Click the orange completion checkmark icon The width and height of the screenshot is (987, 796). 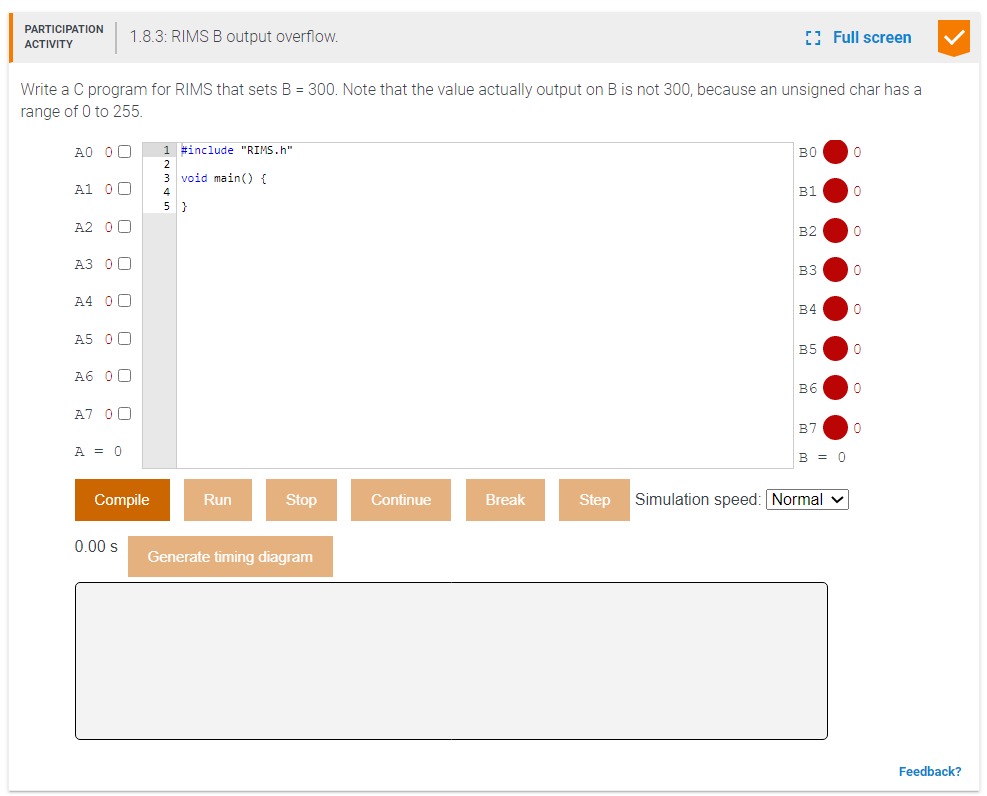(953, 37)
